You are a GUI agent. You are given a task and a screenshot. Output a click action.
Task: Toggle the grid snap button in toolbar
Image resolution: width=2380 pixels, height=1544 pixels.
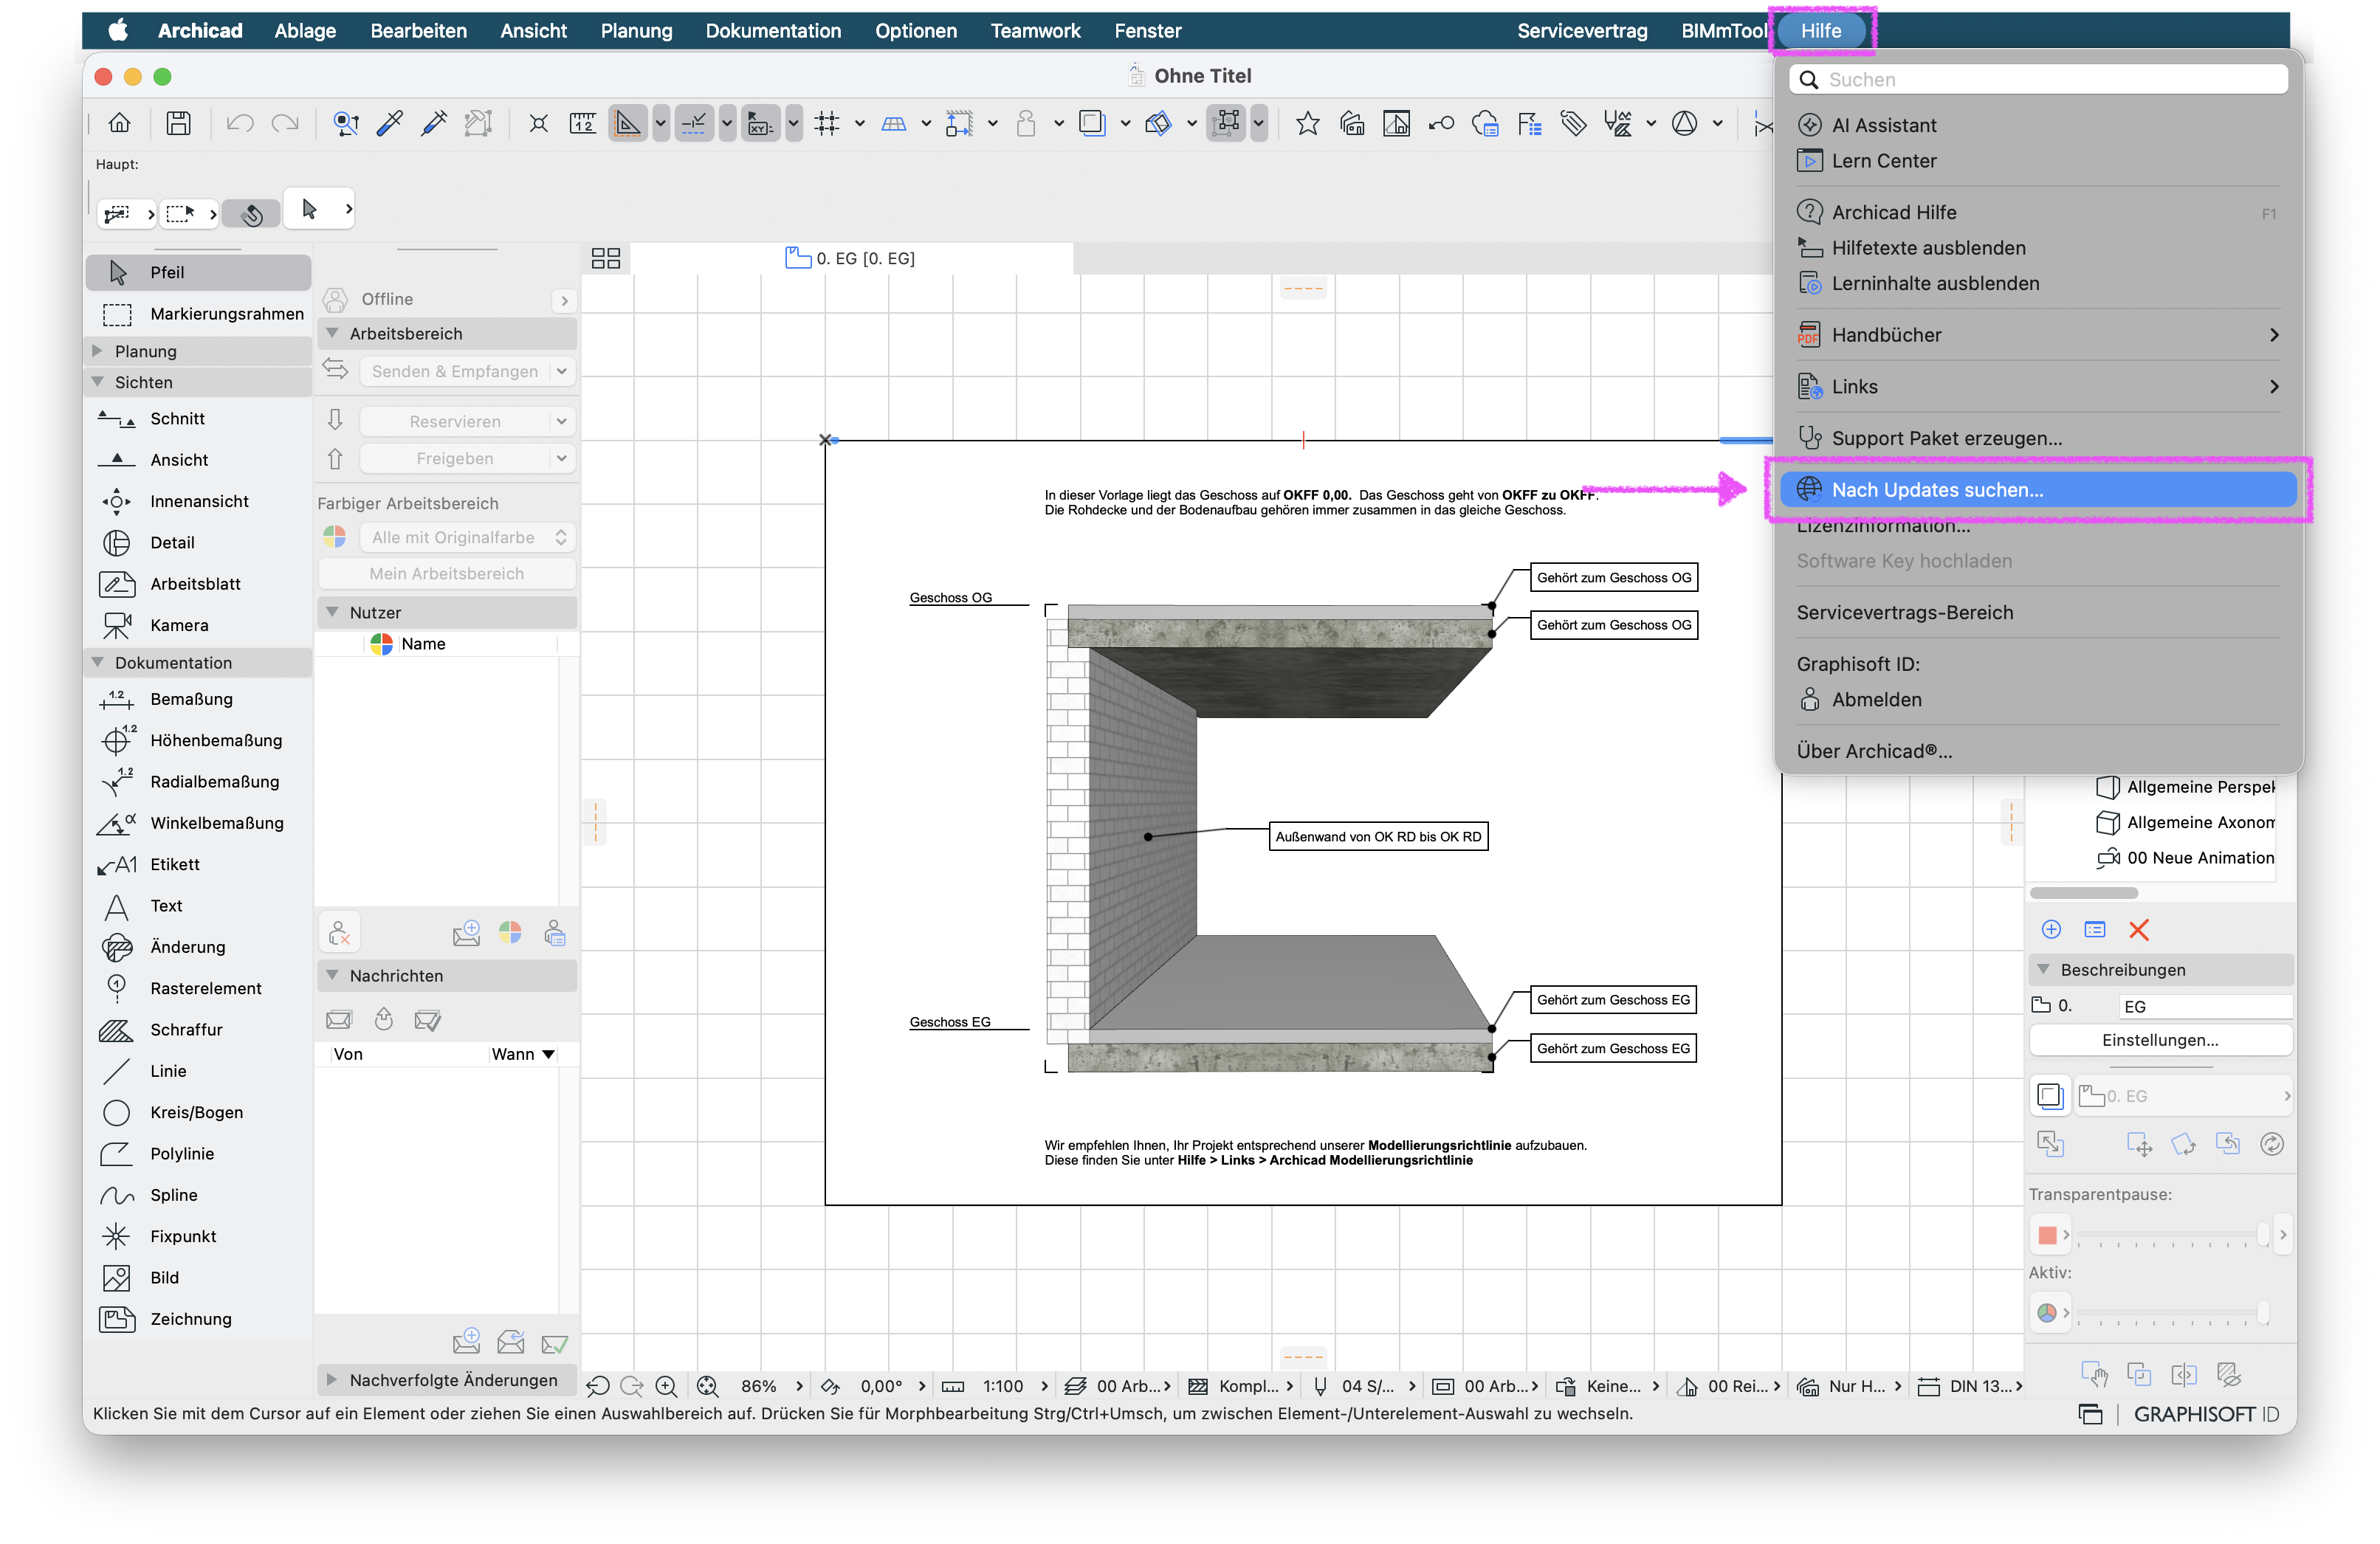tap(827, 123)
